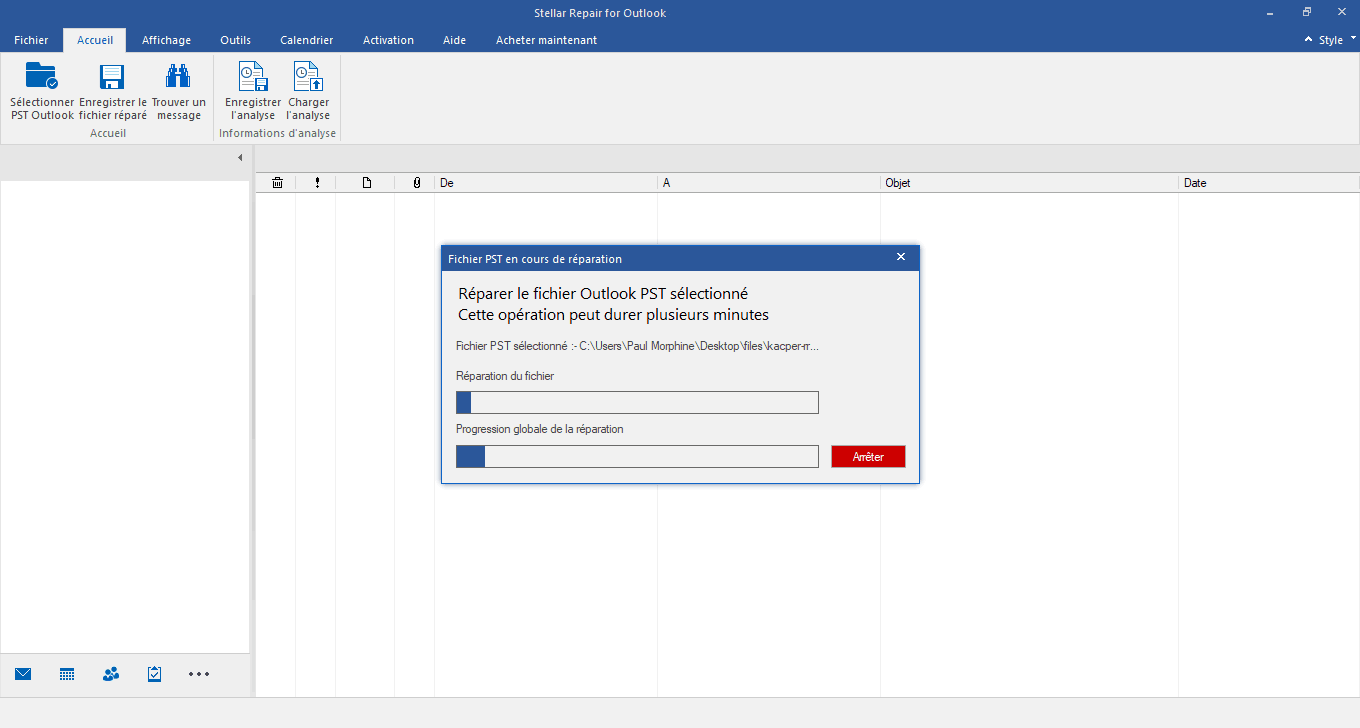Click Charger l'analyse icon
Viewport: 1360px width, 728px height.
(308, 78)
